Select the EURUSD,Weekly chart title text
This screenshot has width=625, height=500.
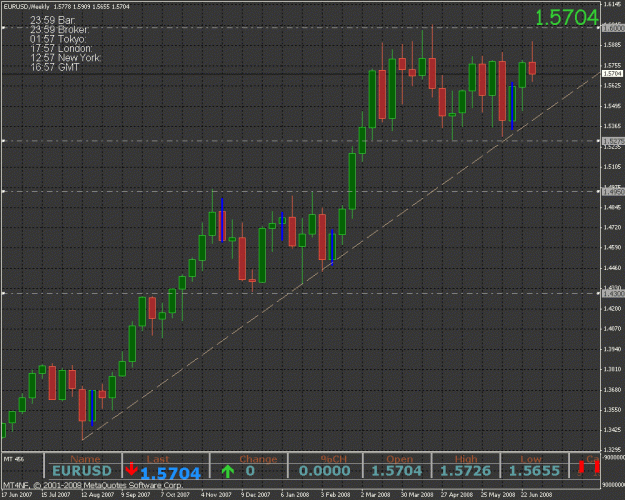pos(26,7)
